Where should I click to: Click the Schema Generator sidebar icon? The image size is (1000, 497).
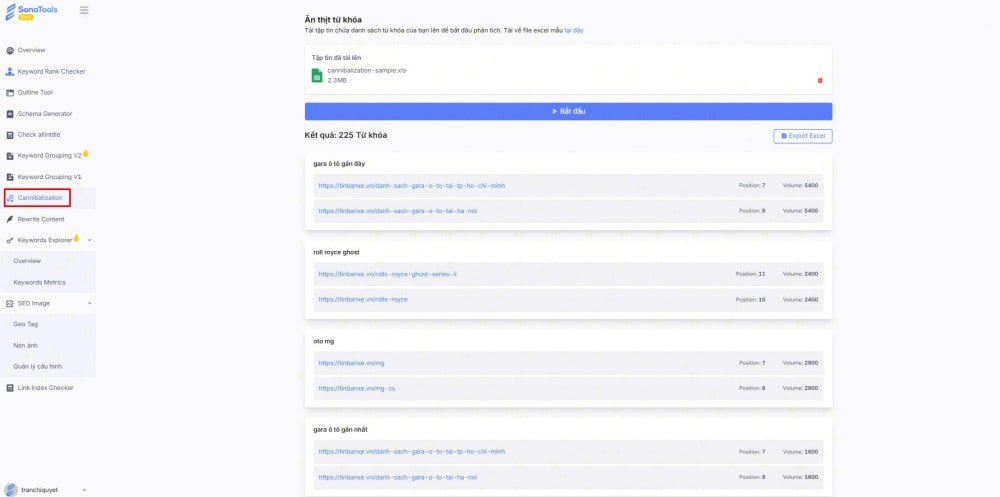tap(10, 114)
